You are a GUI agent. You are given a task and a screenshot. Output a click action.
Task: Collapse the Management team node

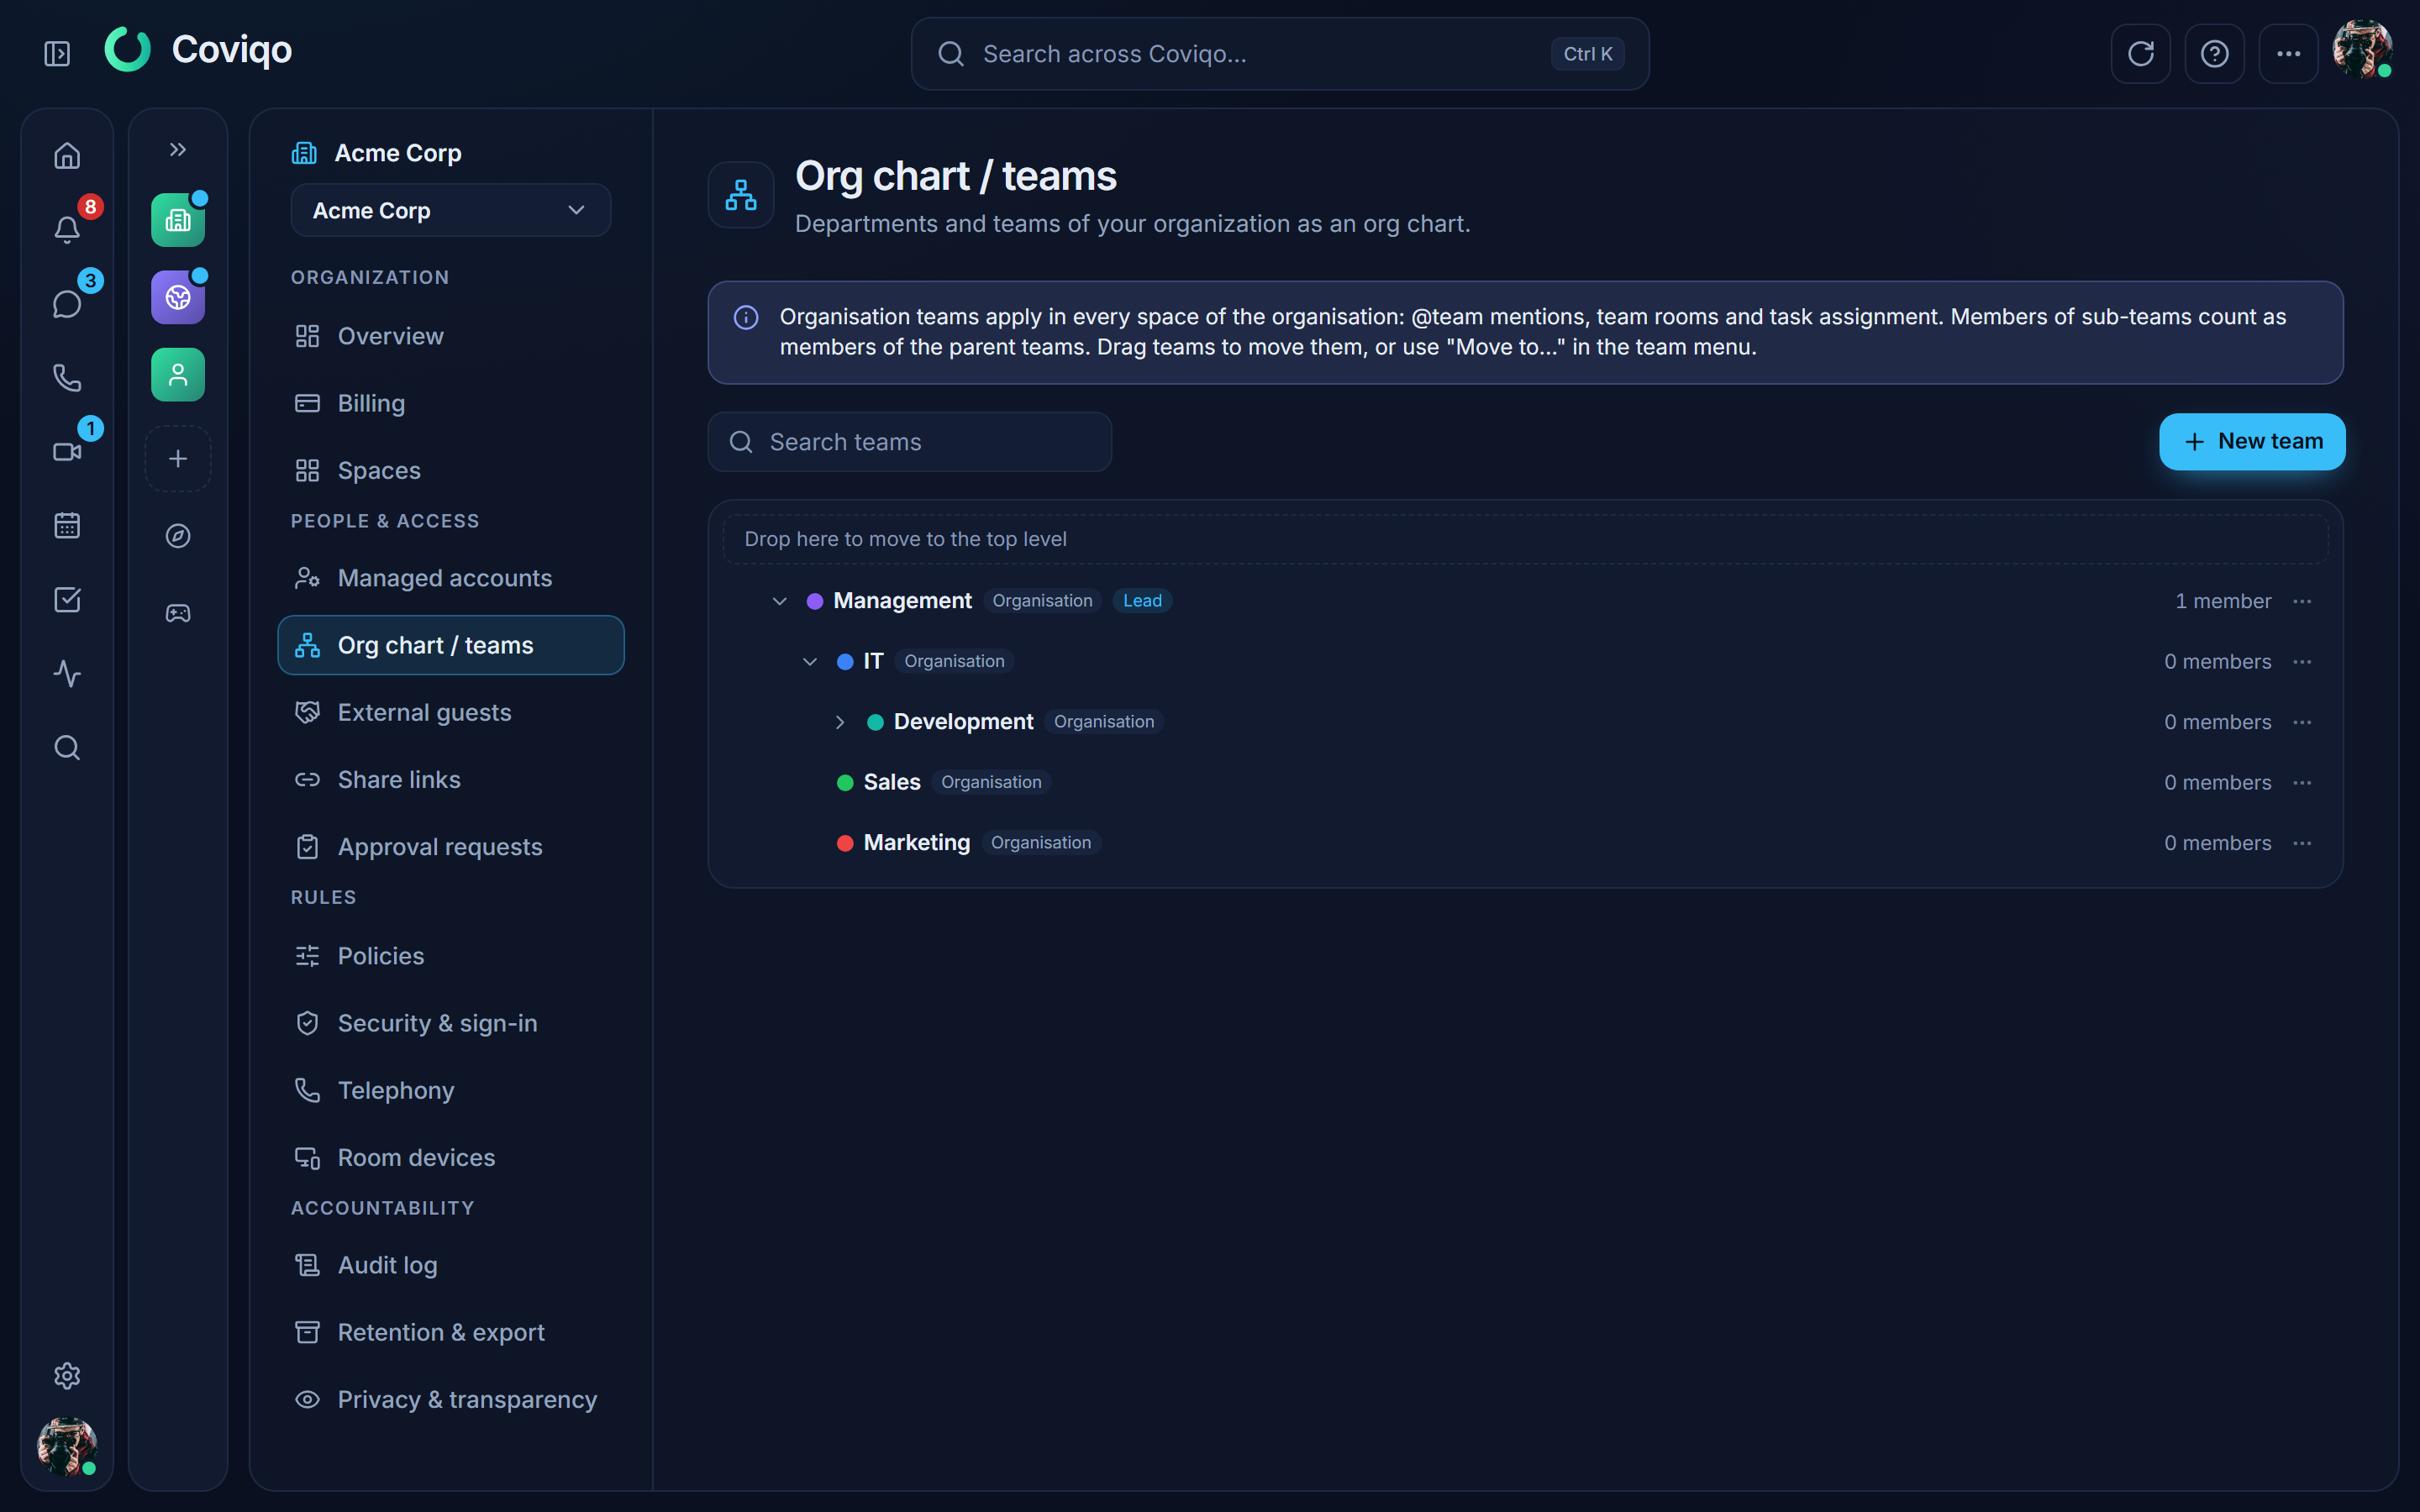click(780, 601)
